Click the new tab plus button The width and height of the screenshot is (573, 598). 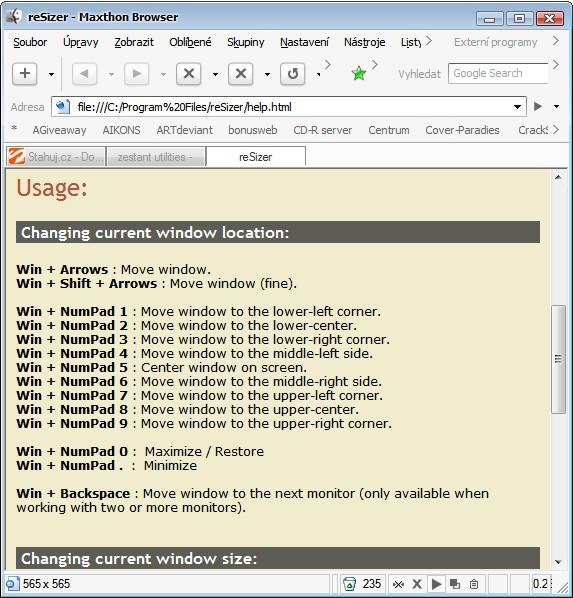click(x=25, y=73)
